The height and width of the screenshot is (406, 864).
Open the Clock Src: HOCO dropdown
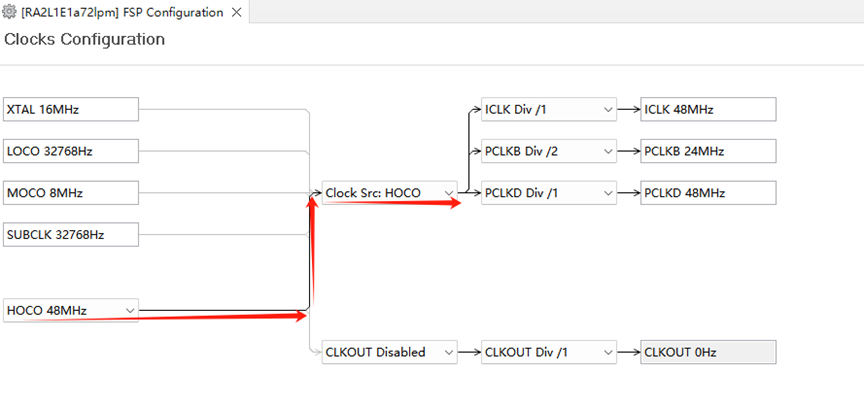390,193
